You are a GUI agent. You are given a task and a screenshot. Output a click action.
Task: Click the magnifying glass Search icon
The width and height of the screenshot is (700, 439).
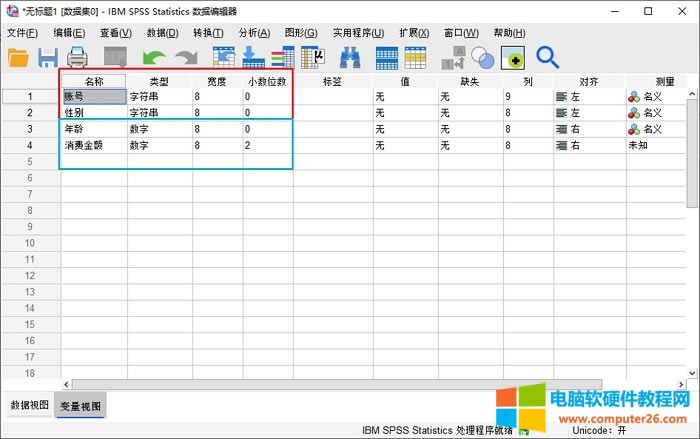click(x=547, y=57)
